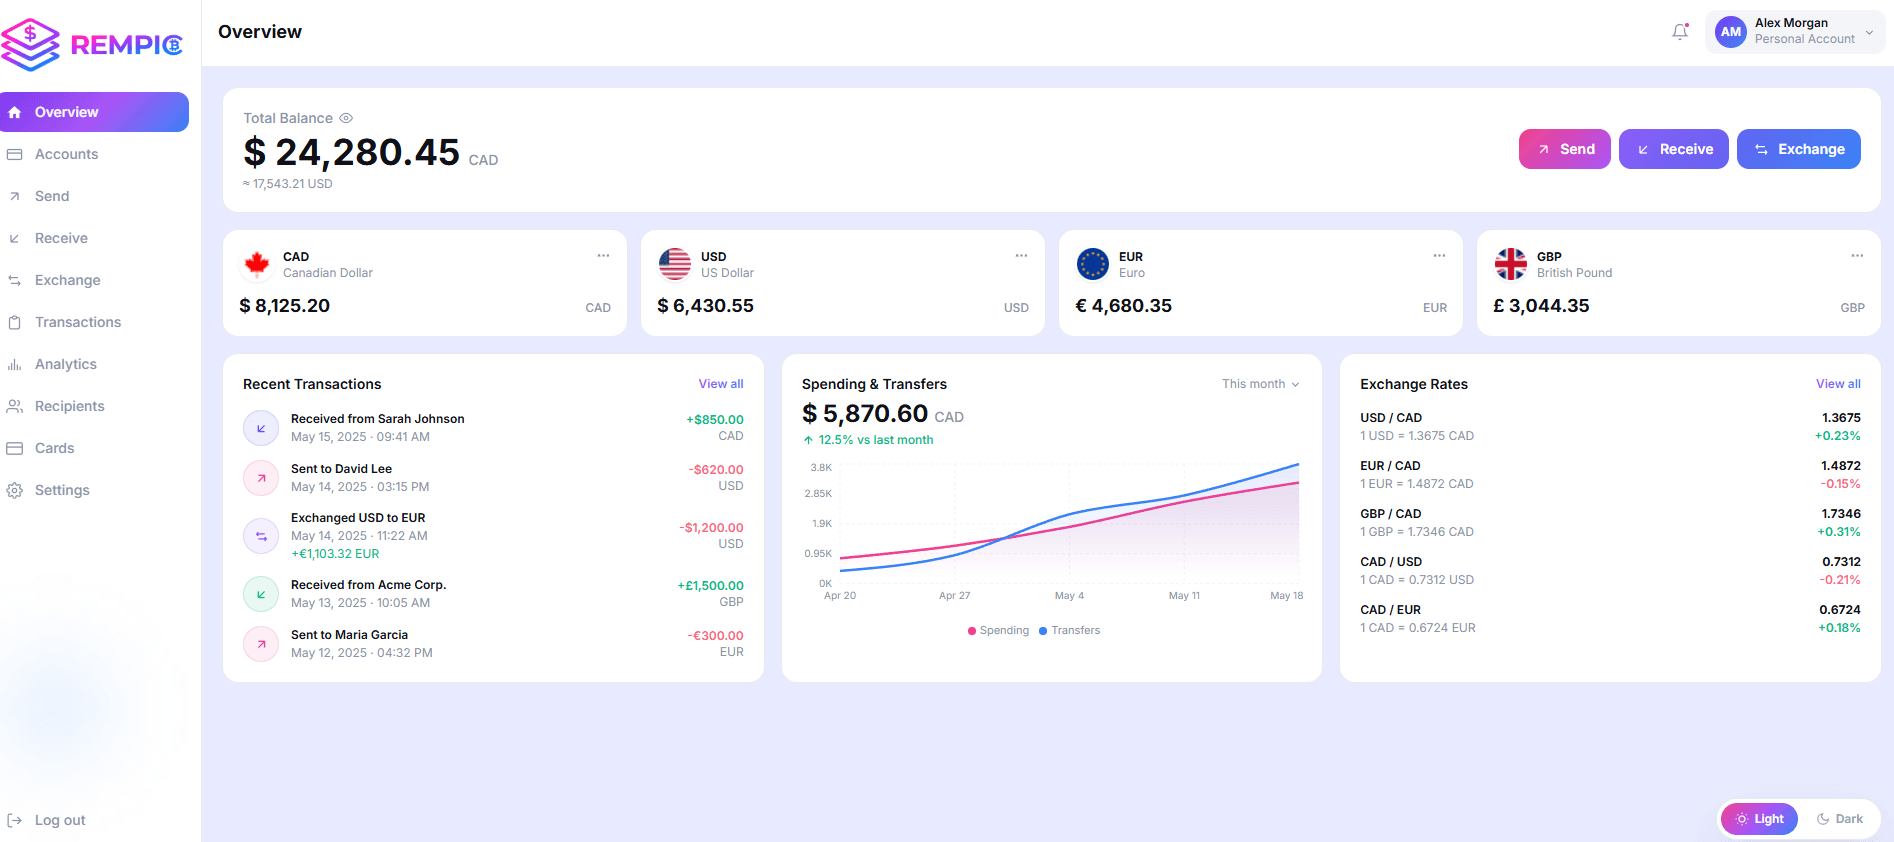Click the Acme Corp. received transaction icon

(261, 594)
